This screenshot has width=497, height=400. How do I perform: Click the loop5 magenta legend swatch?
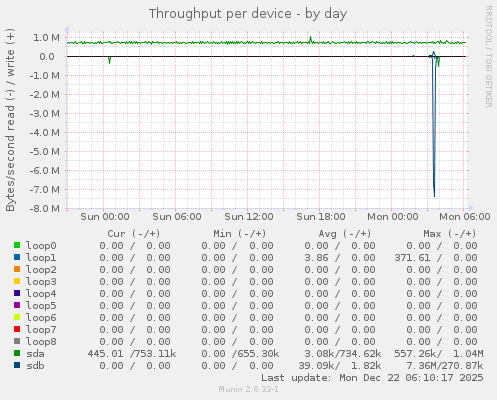click(x=17, y=305)
